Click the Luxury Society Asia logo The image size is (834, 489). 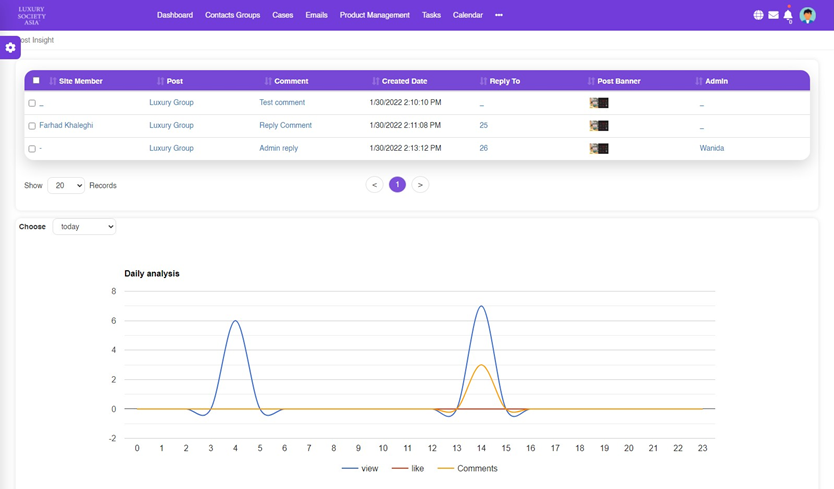click(x=32, y=15)
